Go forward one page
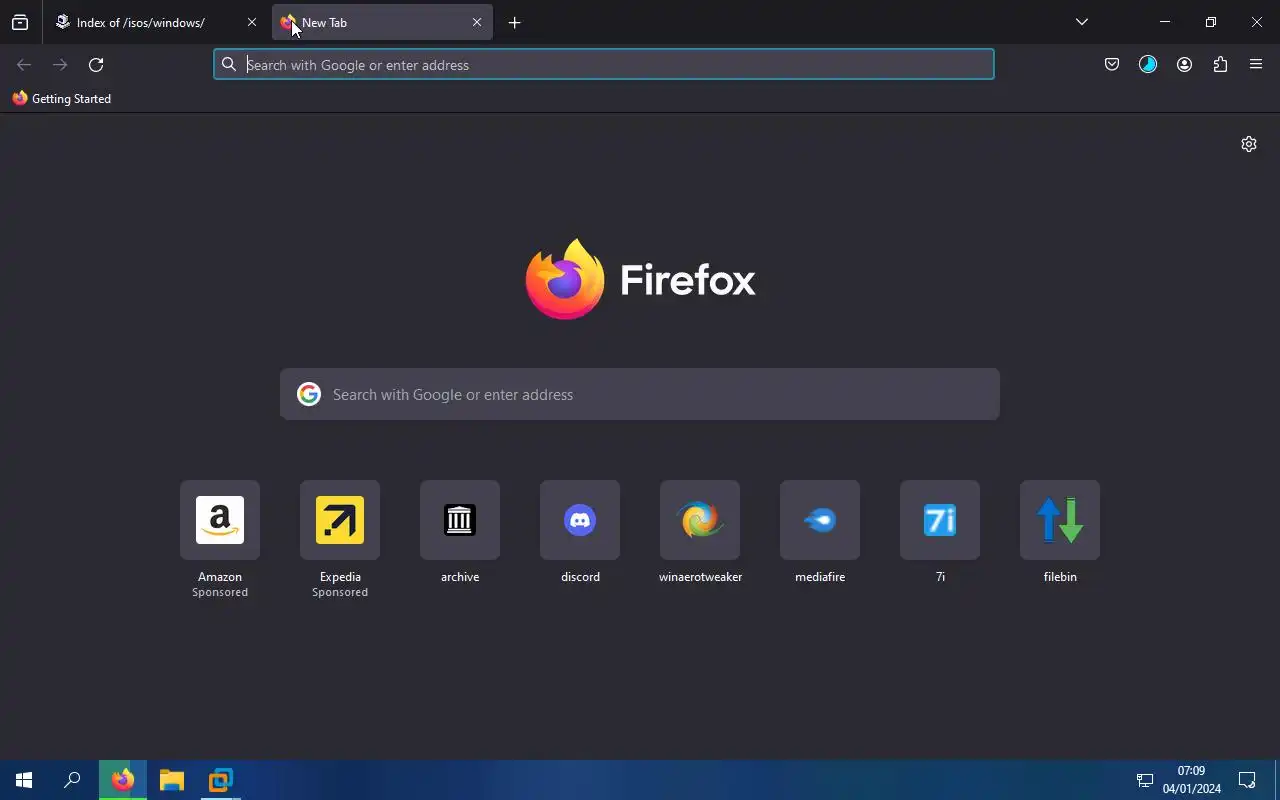Viewport: 1280px width, 800px height. tap(60, 65)
